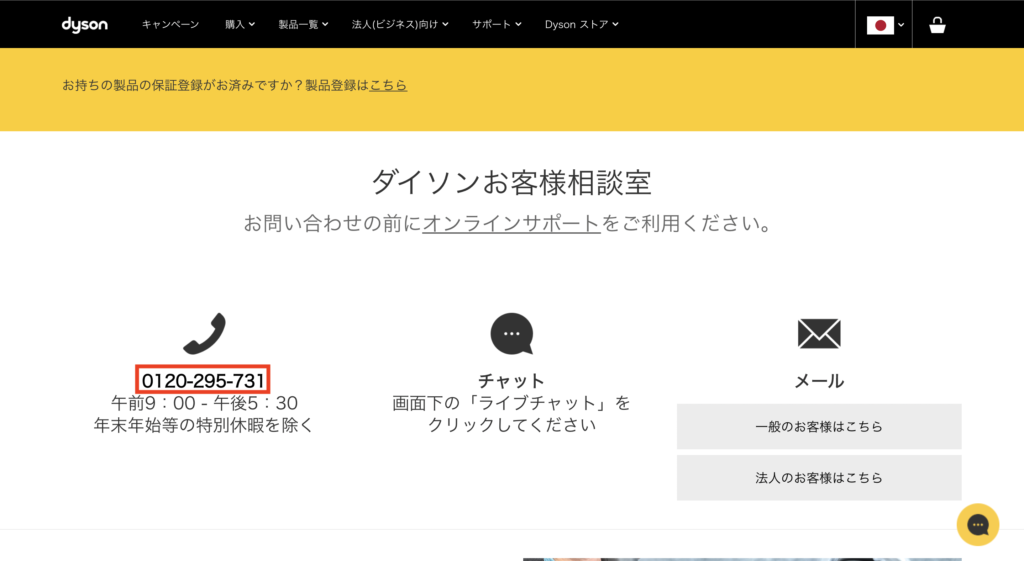The width and height of the screenshot is (1024, 561).
Task: Click the チャット heading
Action: [x=511, y=381]
